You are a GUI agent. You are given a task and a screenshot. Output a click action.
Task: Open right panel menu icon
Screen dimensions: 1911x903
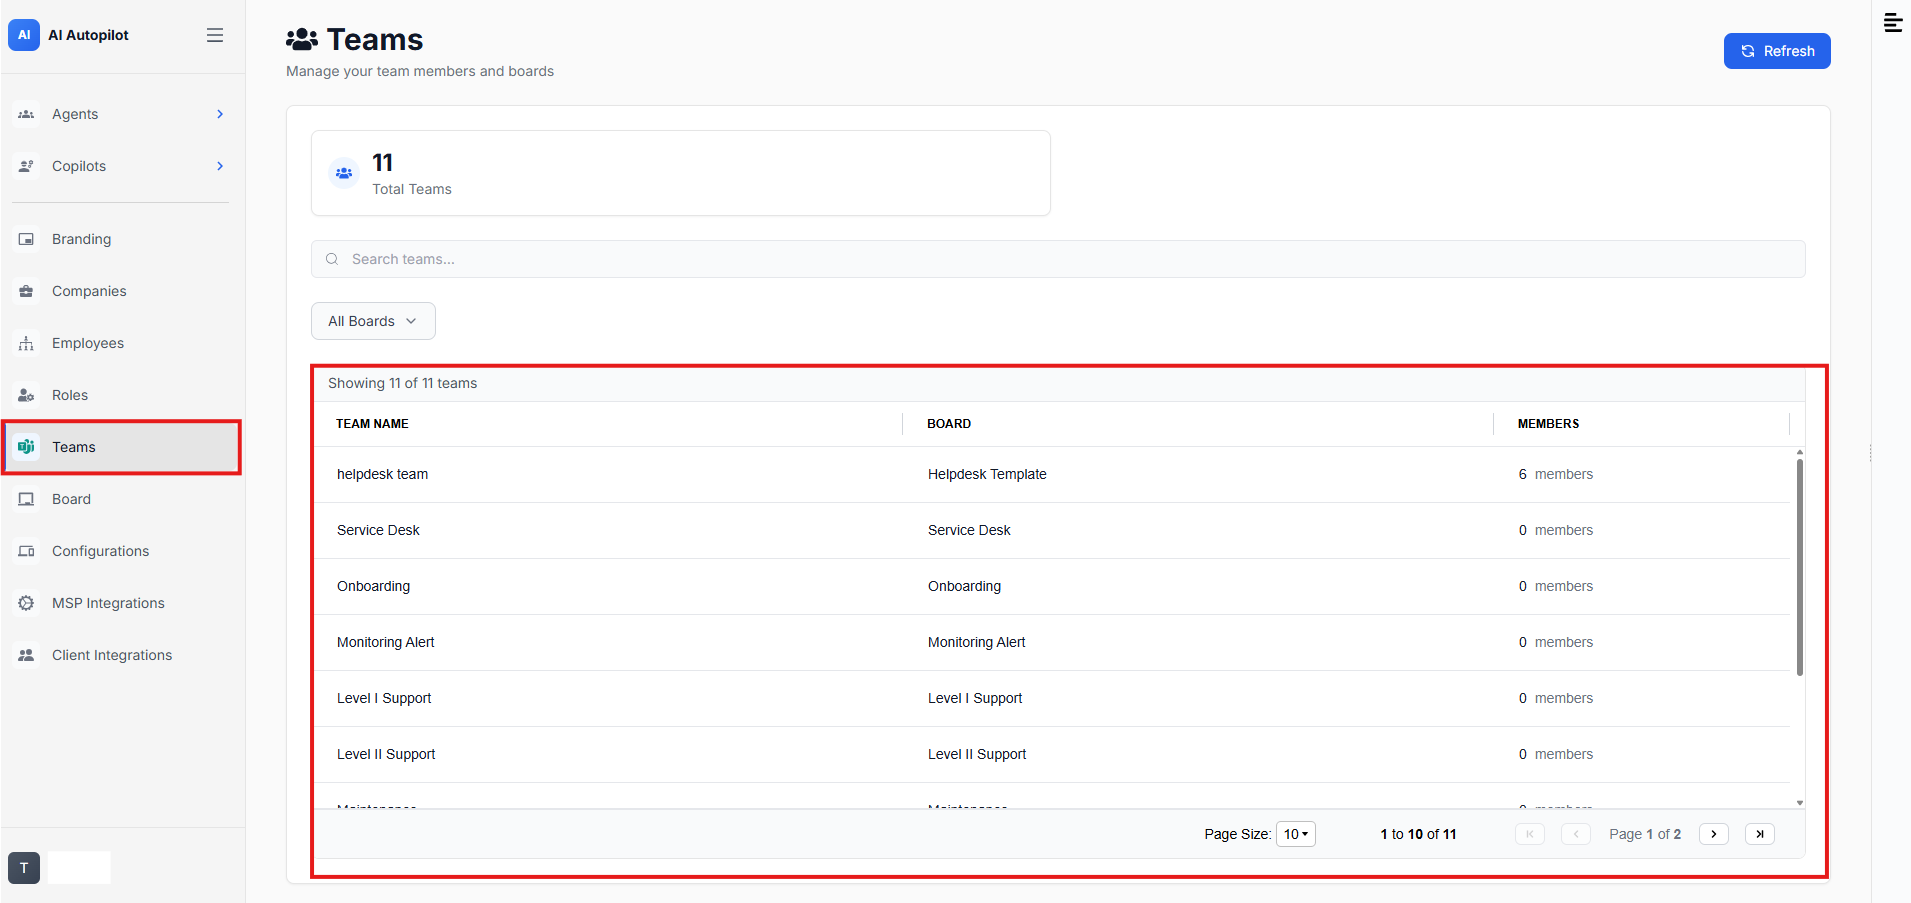[1893, 23]
